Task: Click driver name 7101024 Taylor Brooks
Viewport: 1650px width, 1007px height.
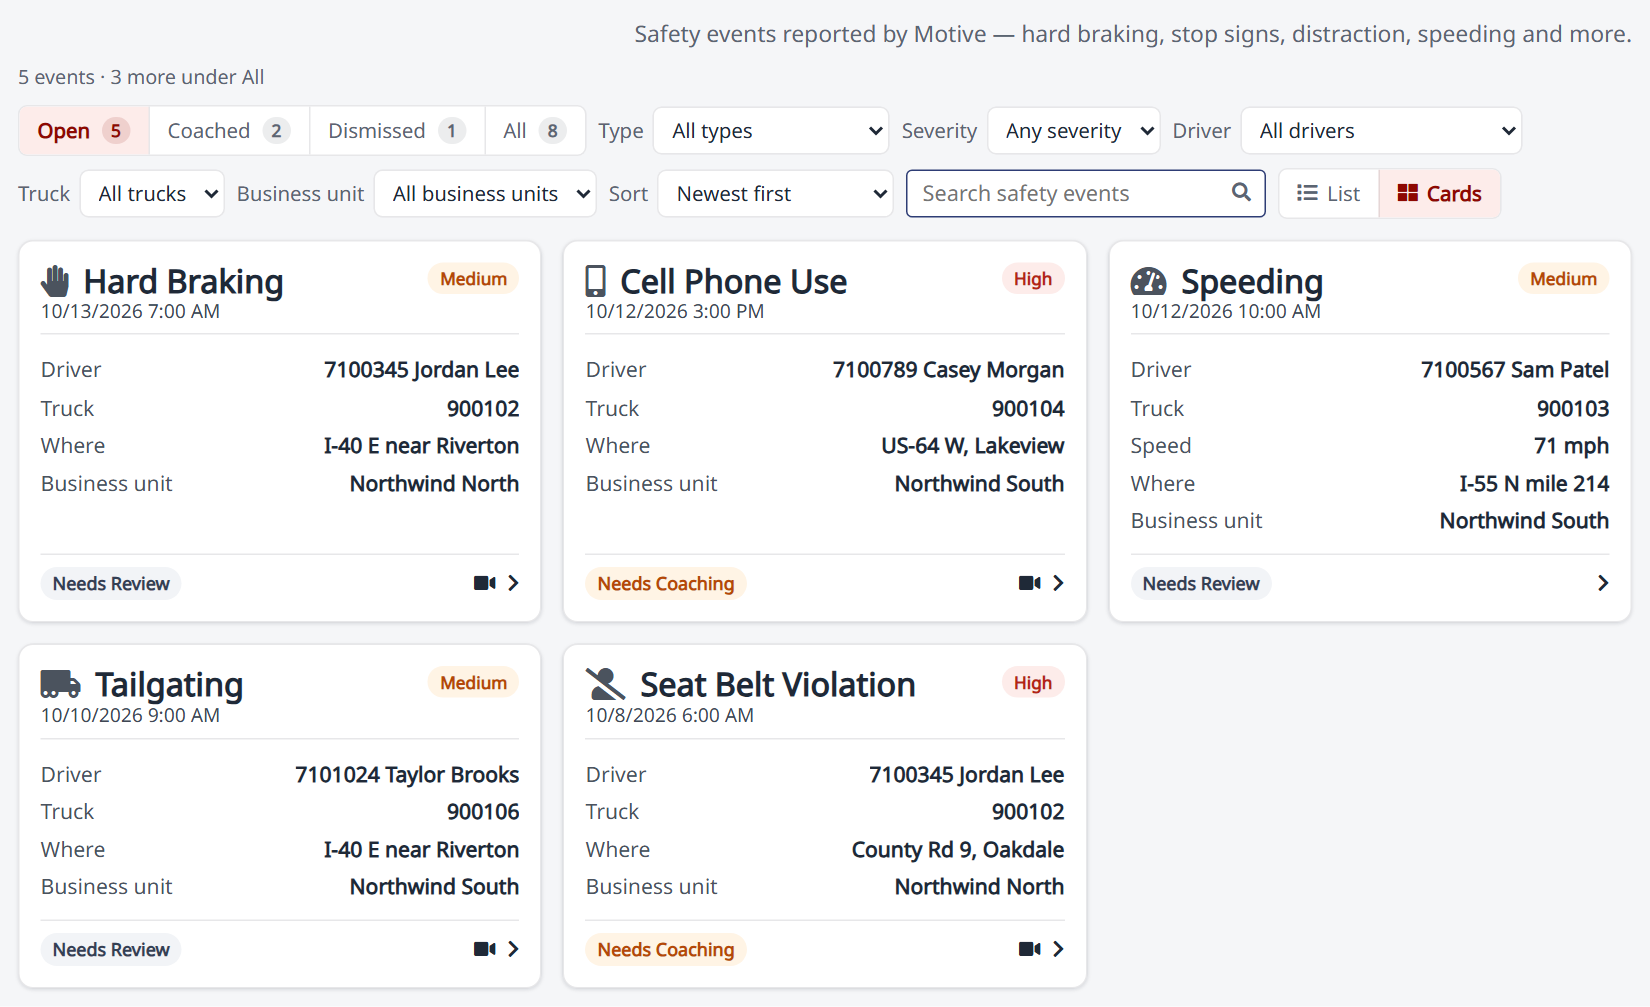Action: pos(407,775)
